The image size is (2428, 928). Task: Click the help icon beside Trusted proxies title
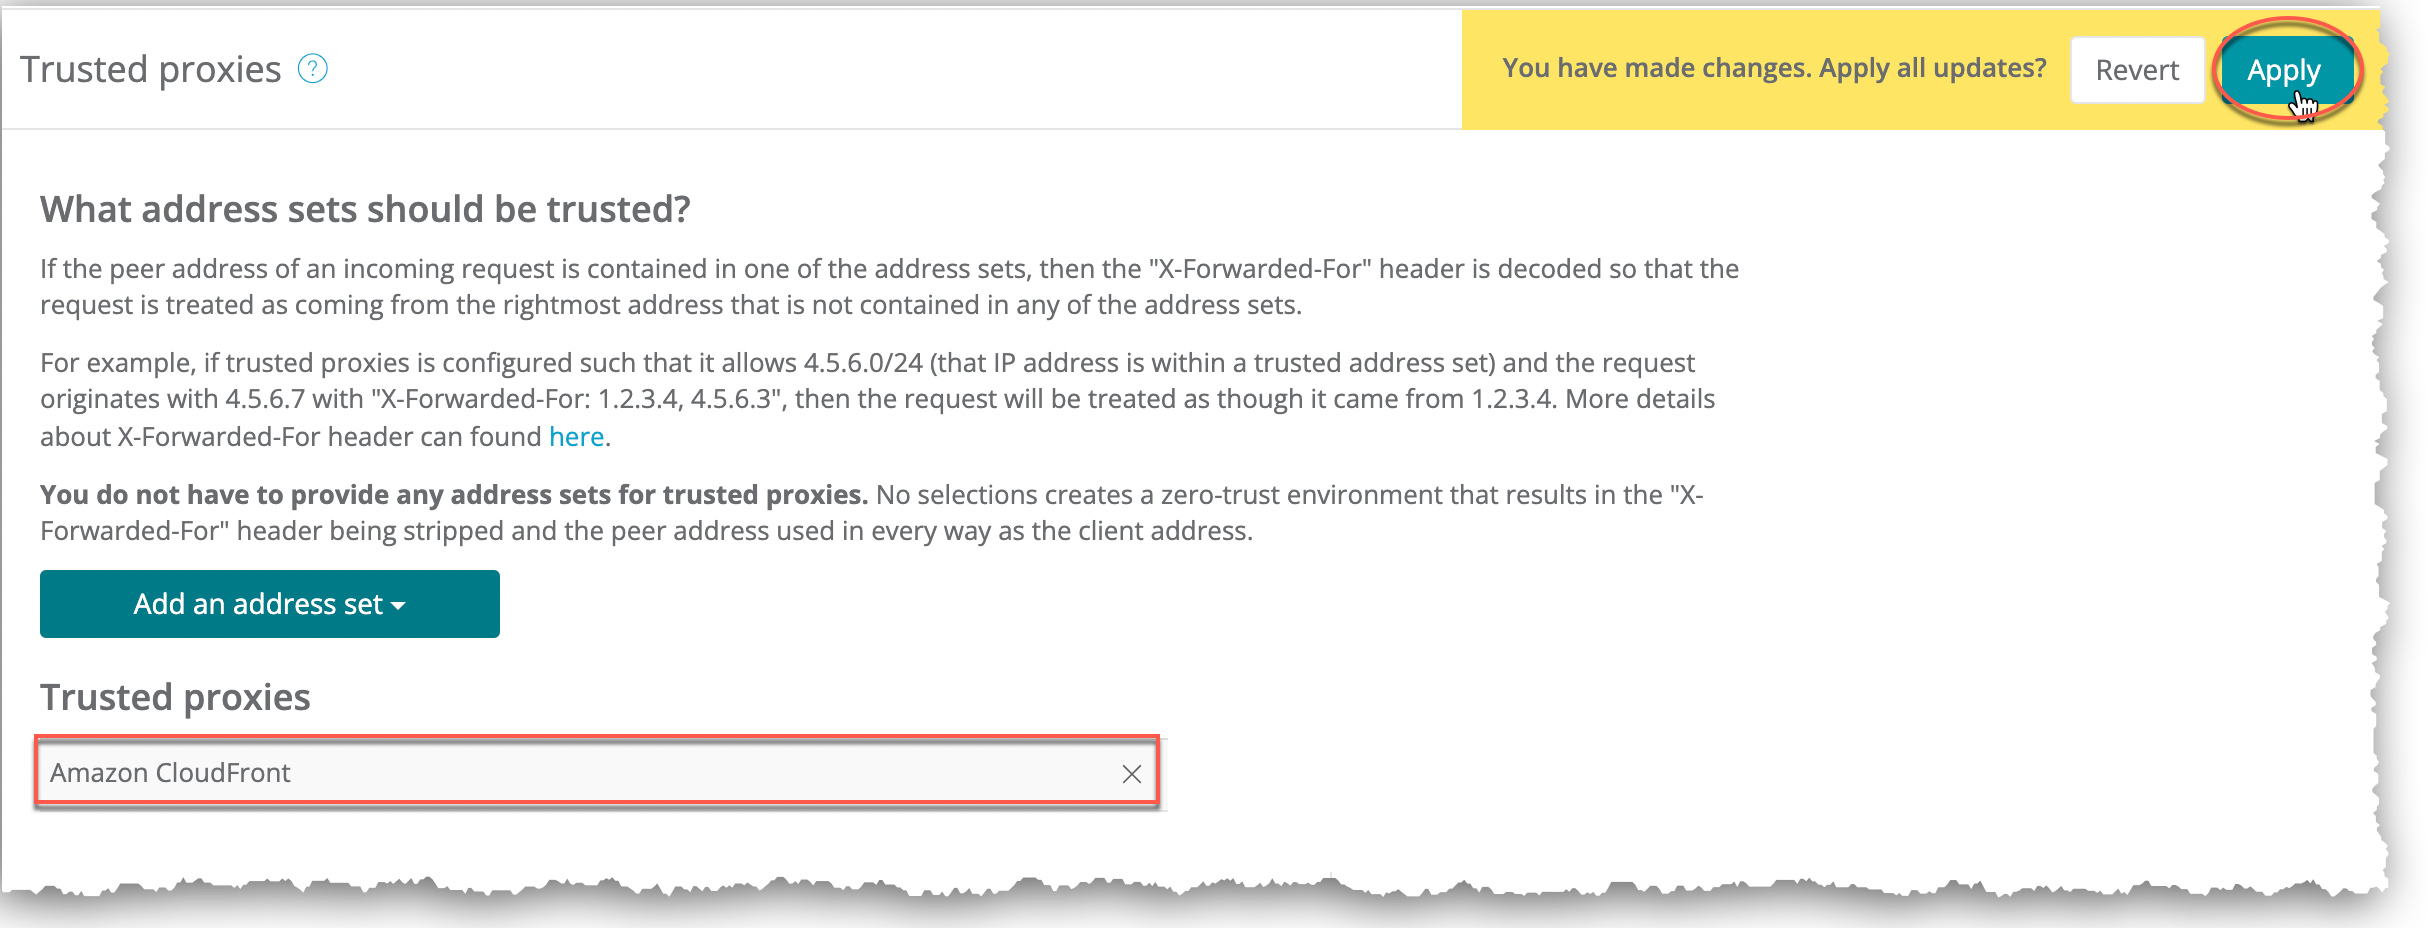[313, 69]
